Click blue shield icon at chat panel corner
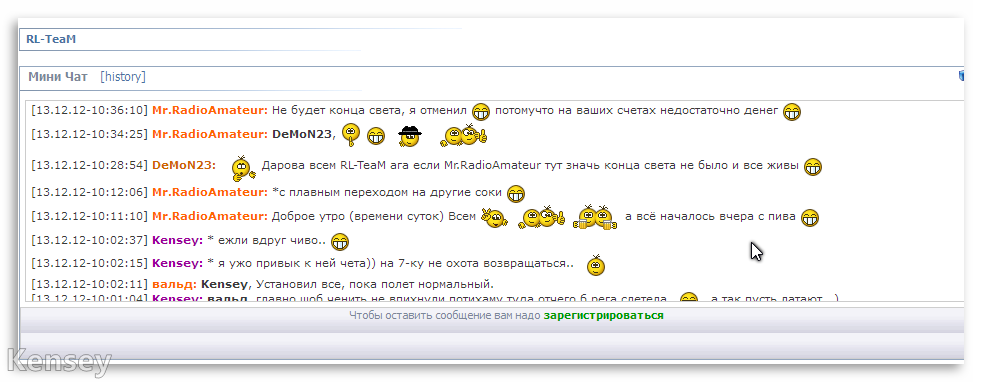The image size is (982, 382). pos(961,76)
